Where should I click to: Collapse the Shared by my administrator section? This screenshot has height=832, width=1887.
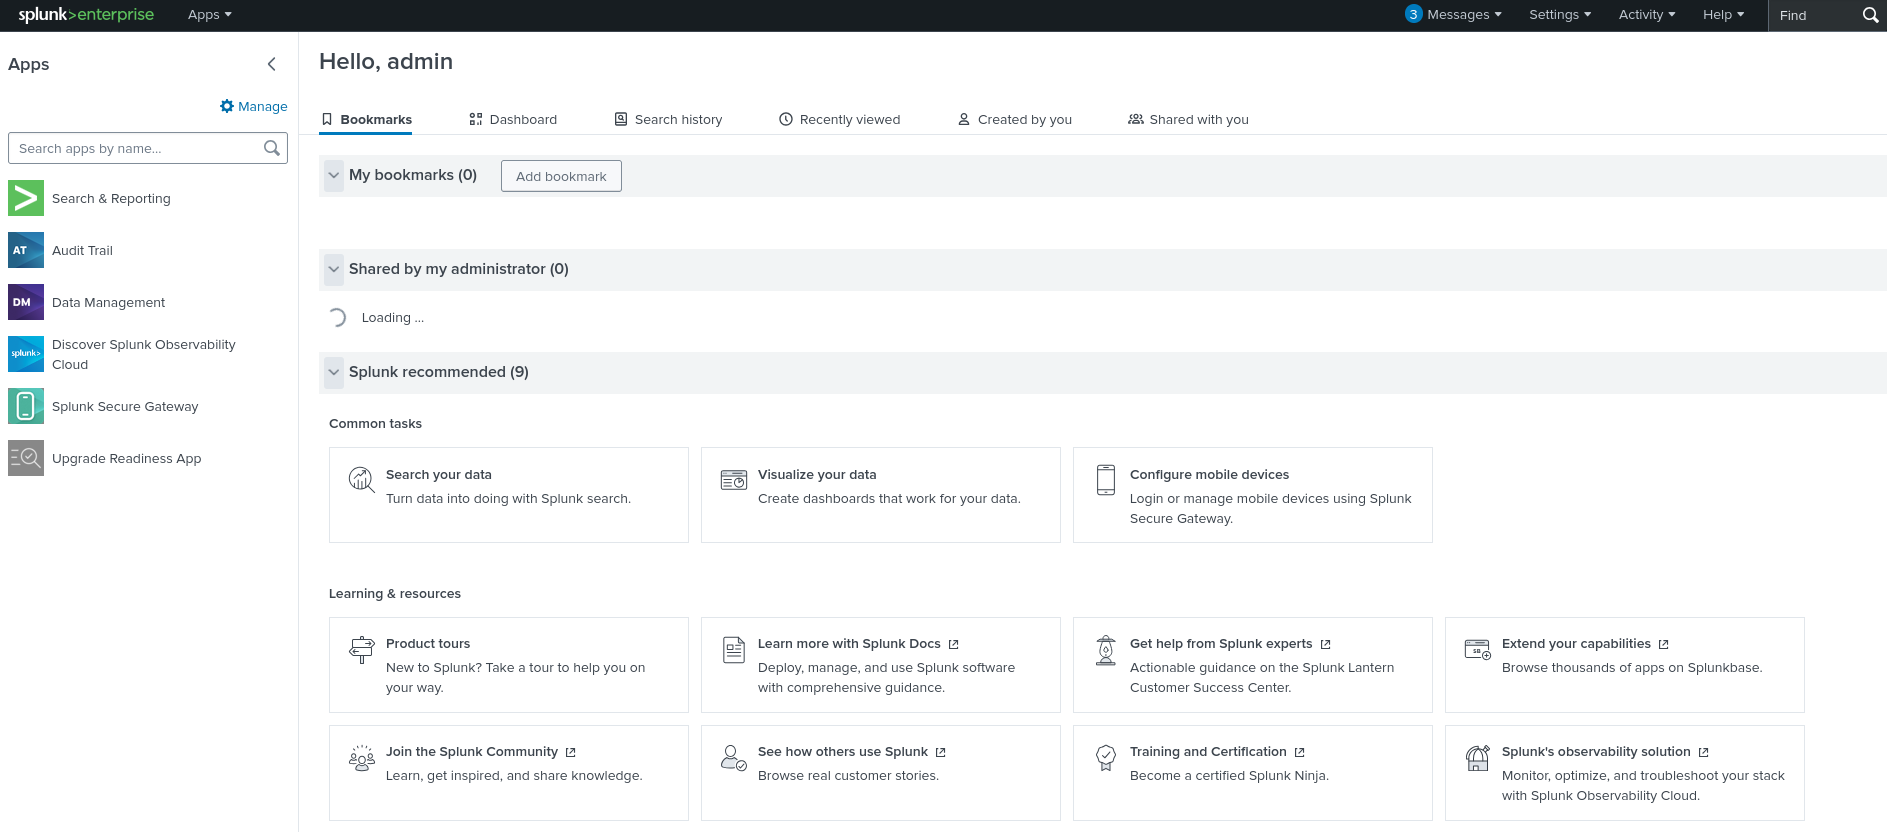click(x=334, y=269)
